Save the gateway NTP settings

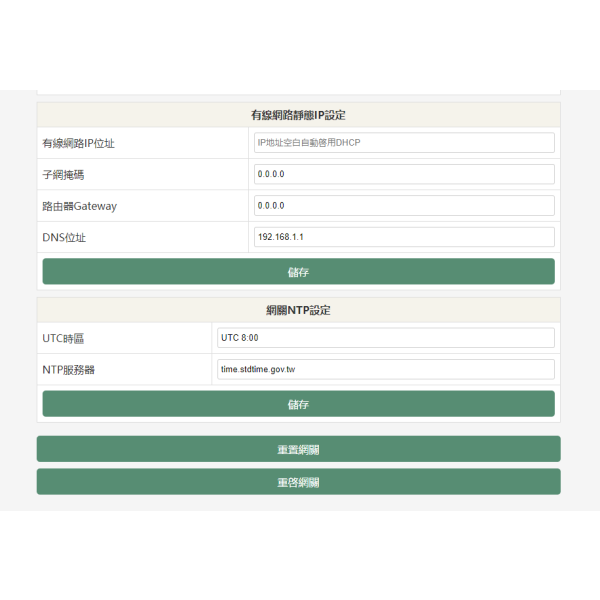(298, 404)
